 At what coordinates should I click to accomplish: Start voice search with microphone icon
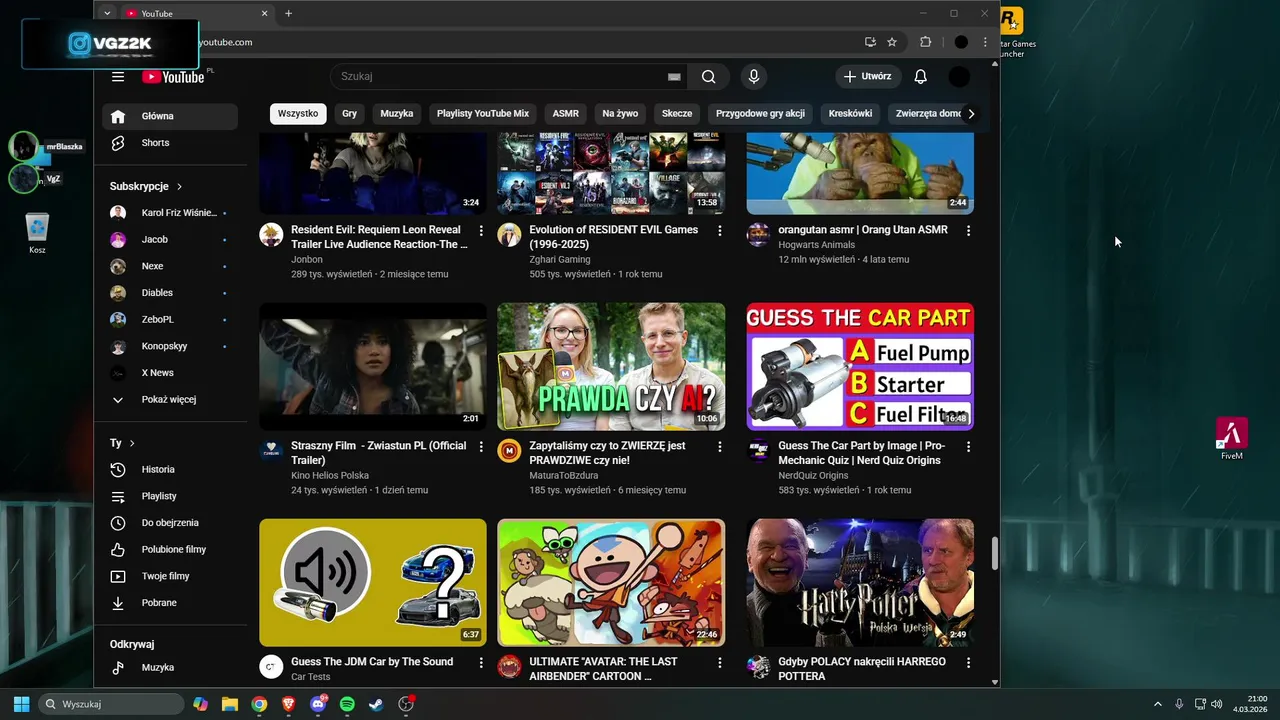pos(754,77)
